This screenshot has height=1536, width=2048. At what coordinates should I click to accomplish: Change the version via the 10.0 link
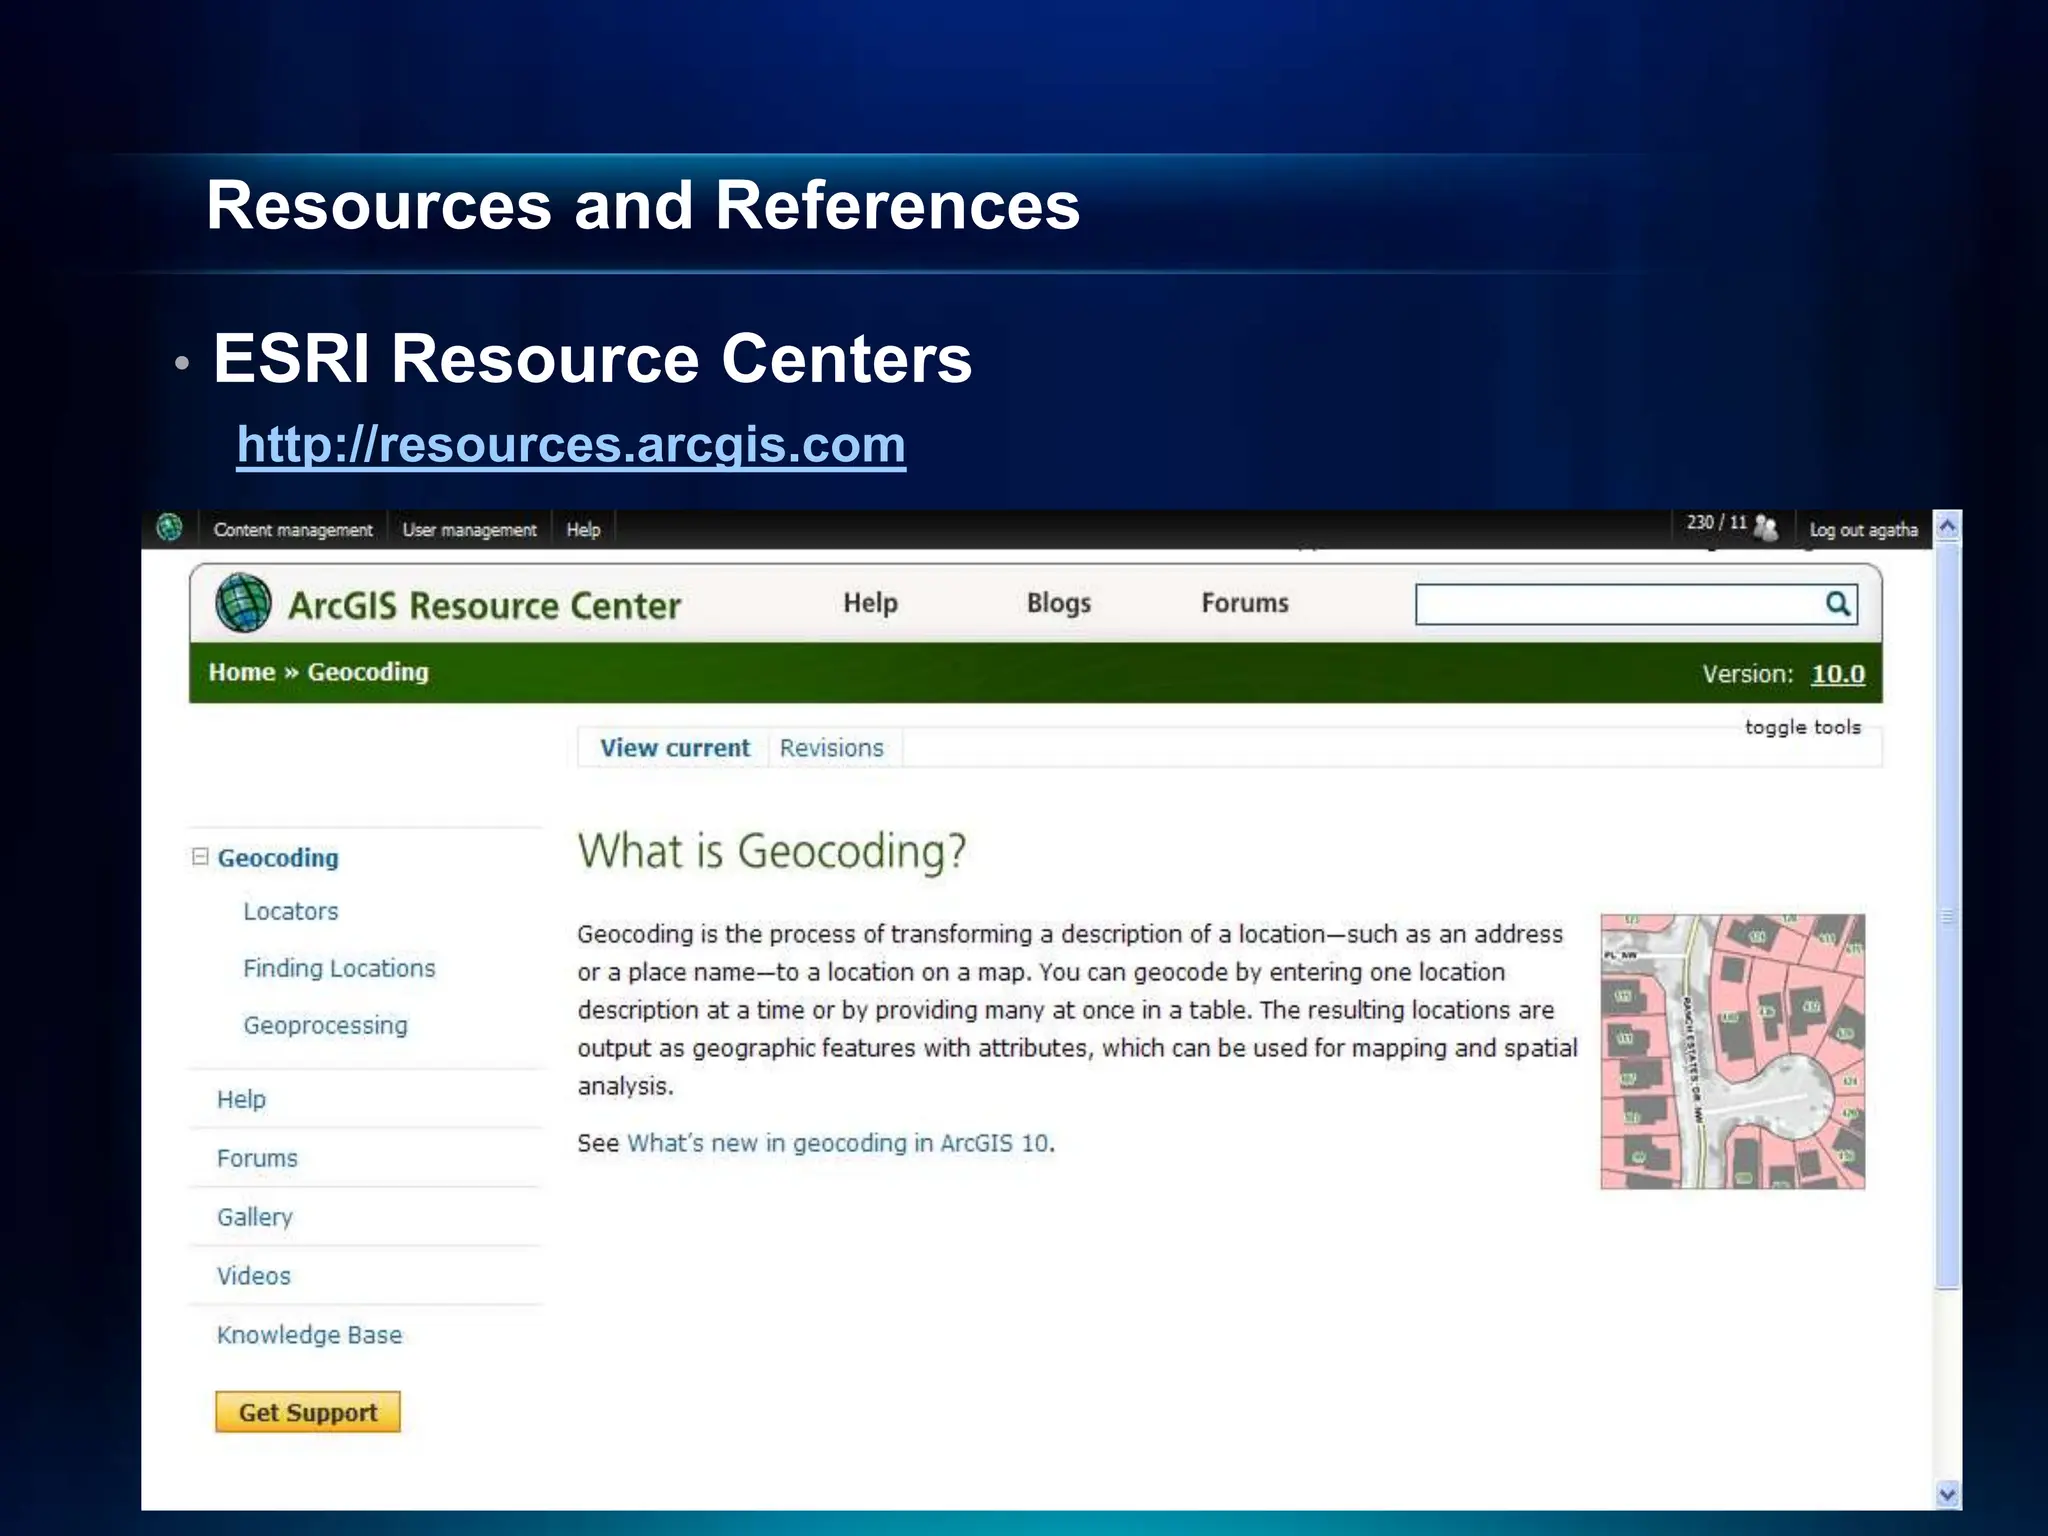1838,674
